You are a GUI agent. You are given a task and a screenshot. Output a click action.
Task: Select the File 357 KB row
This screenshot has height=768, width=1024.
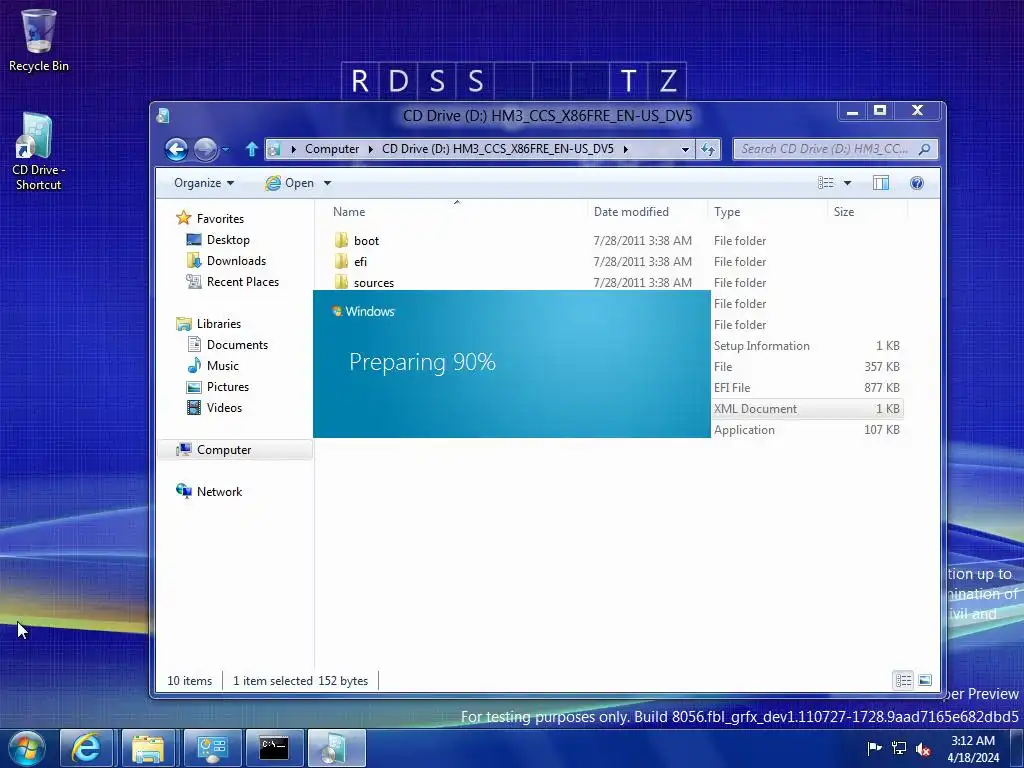[x=807, y=366]
